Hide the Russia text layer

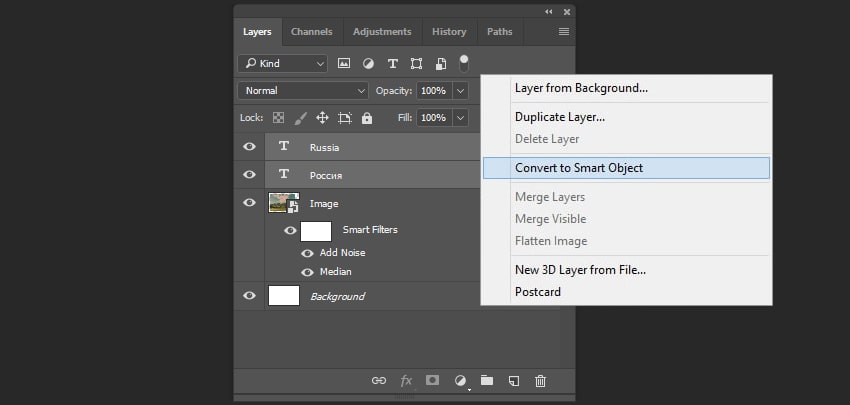250,147
